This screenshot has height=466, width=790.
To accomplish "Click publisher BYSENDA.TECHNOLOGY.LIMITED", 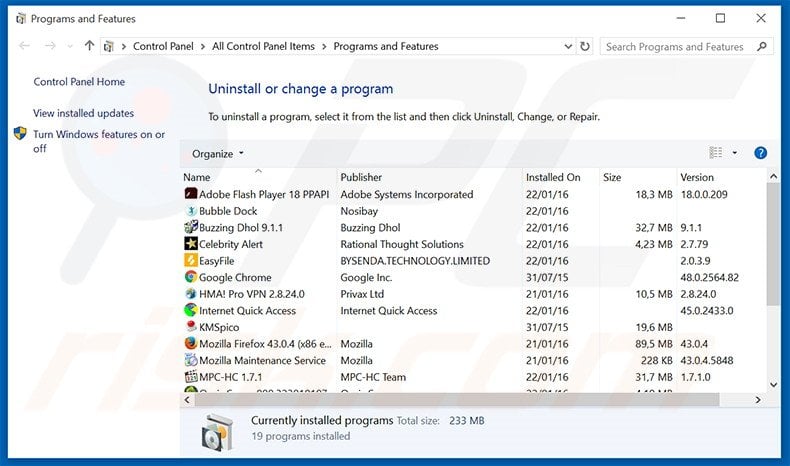I will [x=415, y=261].
